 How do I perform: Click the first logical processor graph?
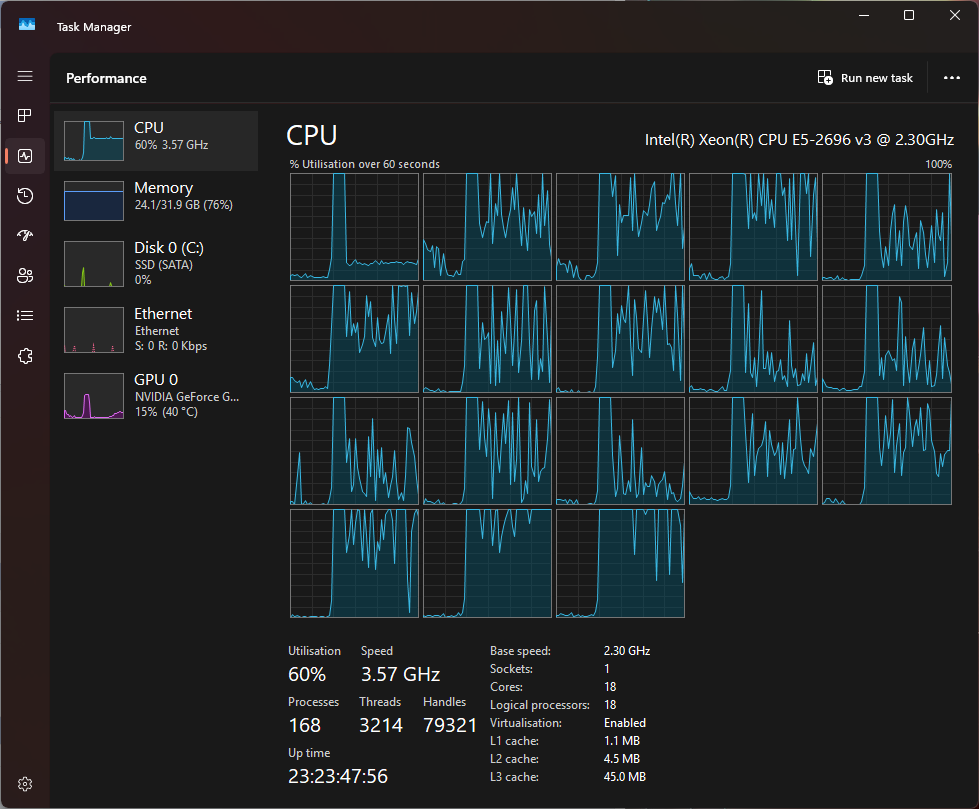[x=354, y=227]
